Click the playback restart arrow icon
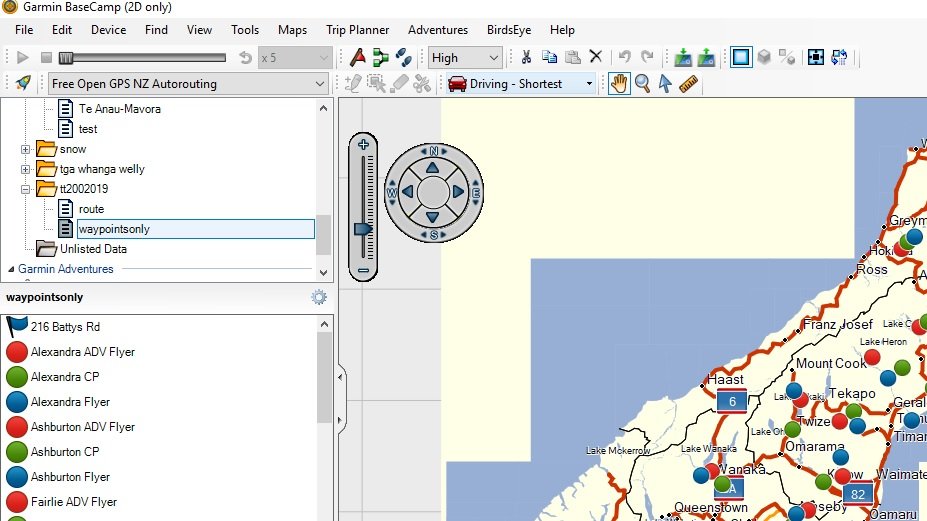927x521 pixels. coord(245,57)
